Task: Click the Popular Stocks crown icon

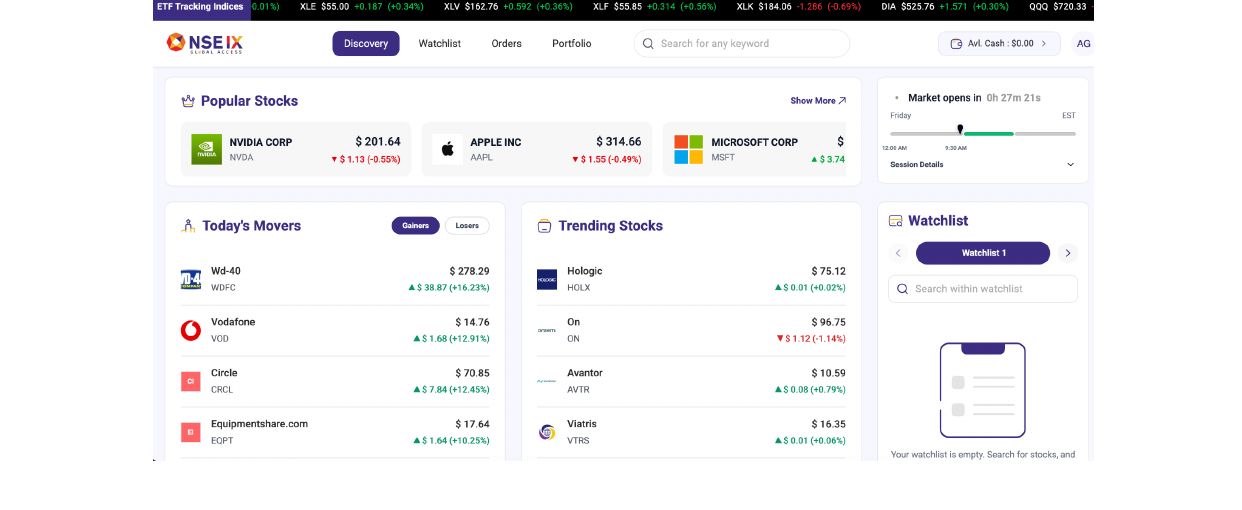Action: point(188,101)
